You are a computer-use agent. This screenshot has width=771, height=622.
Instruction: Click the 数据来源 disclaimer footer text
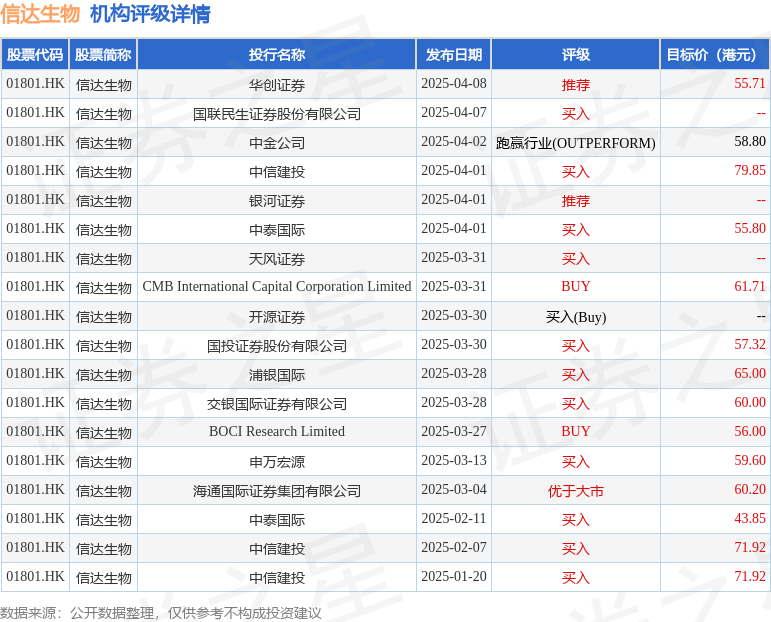tap(161, 613)
